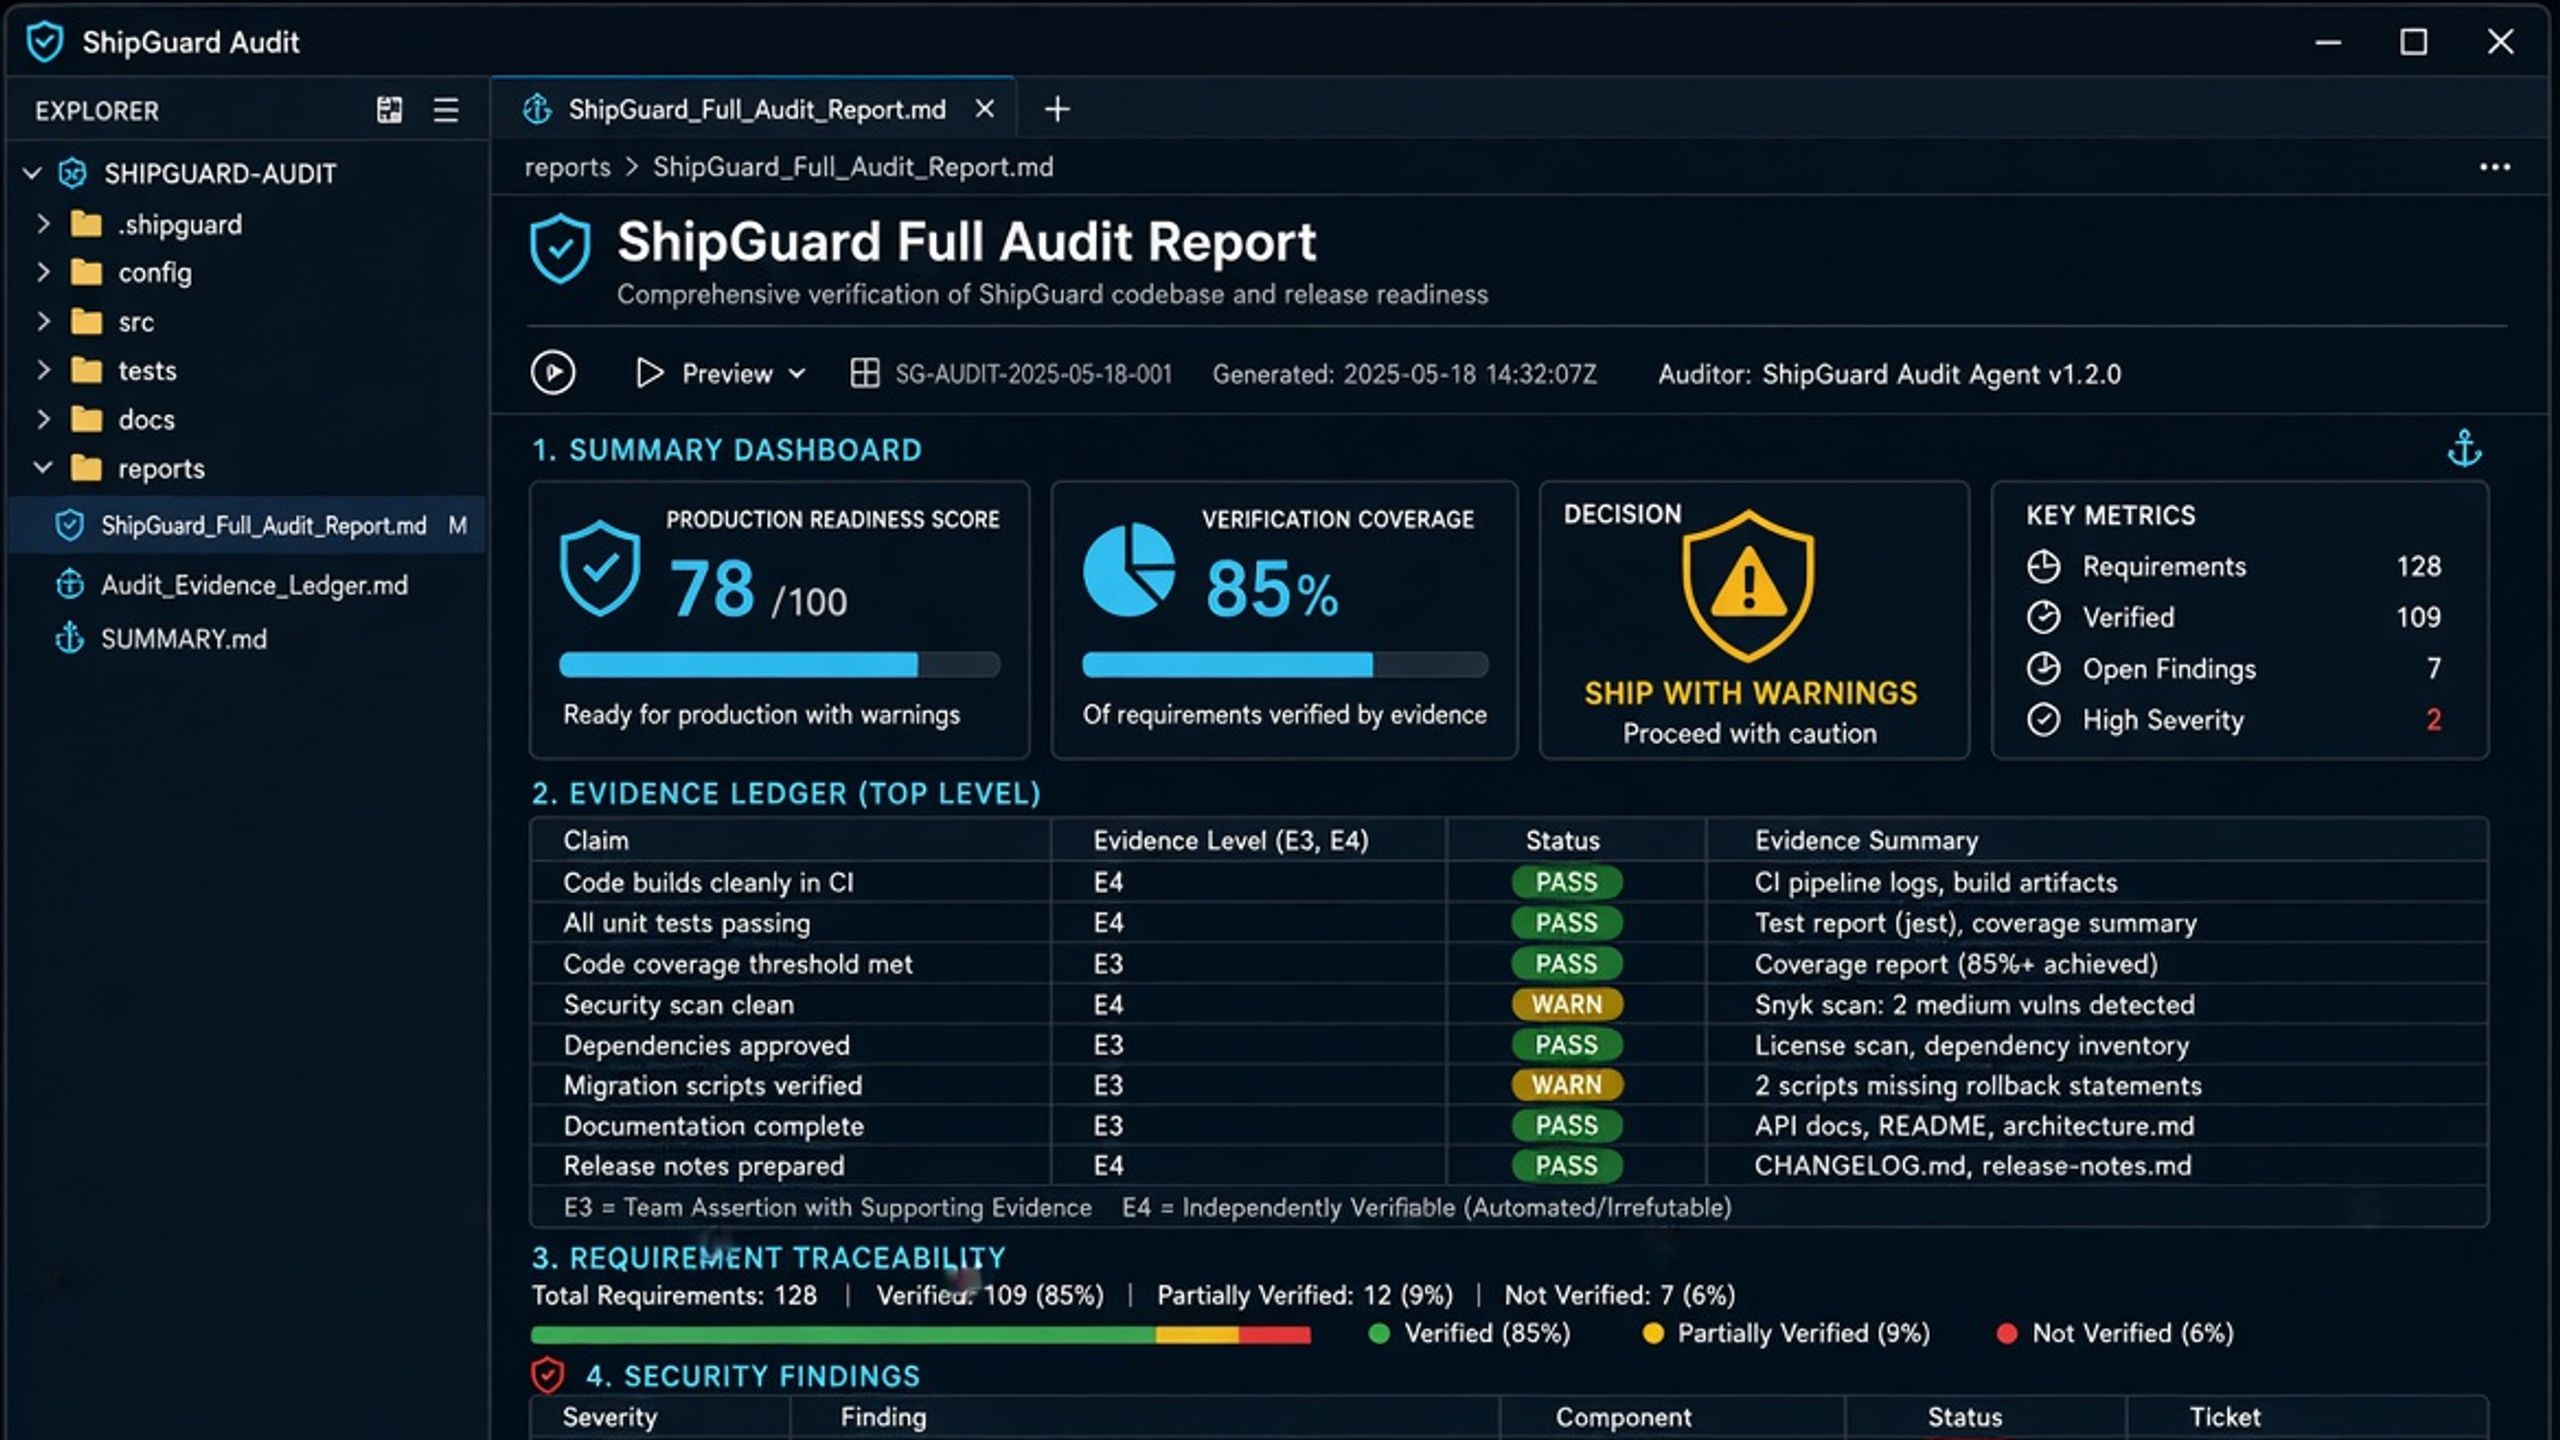Click 'CHANGELOG.md, release-notes.md' evidence cell

coord(1973,1166)
